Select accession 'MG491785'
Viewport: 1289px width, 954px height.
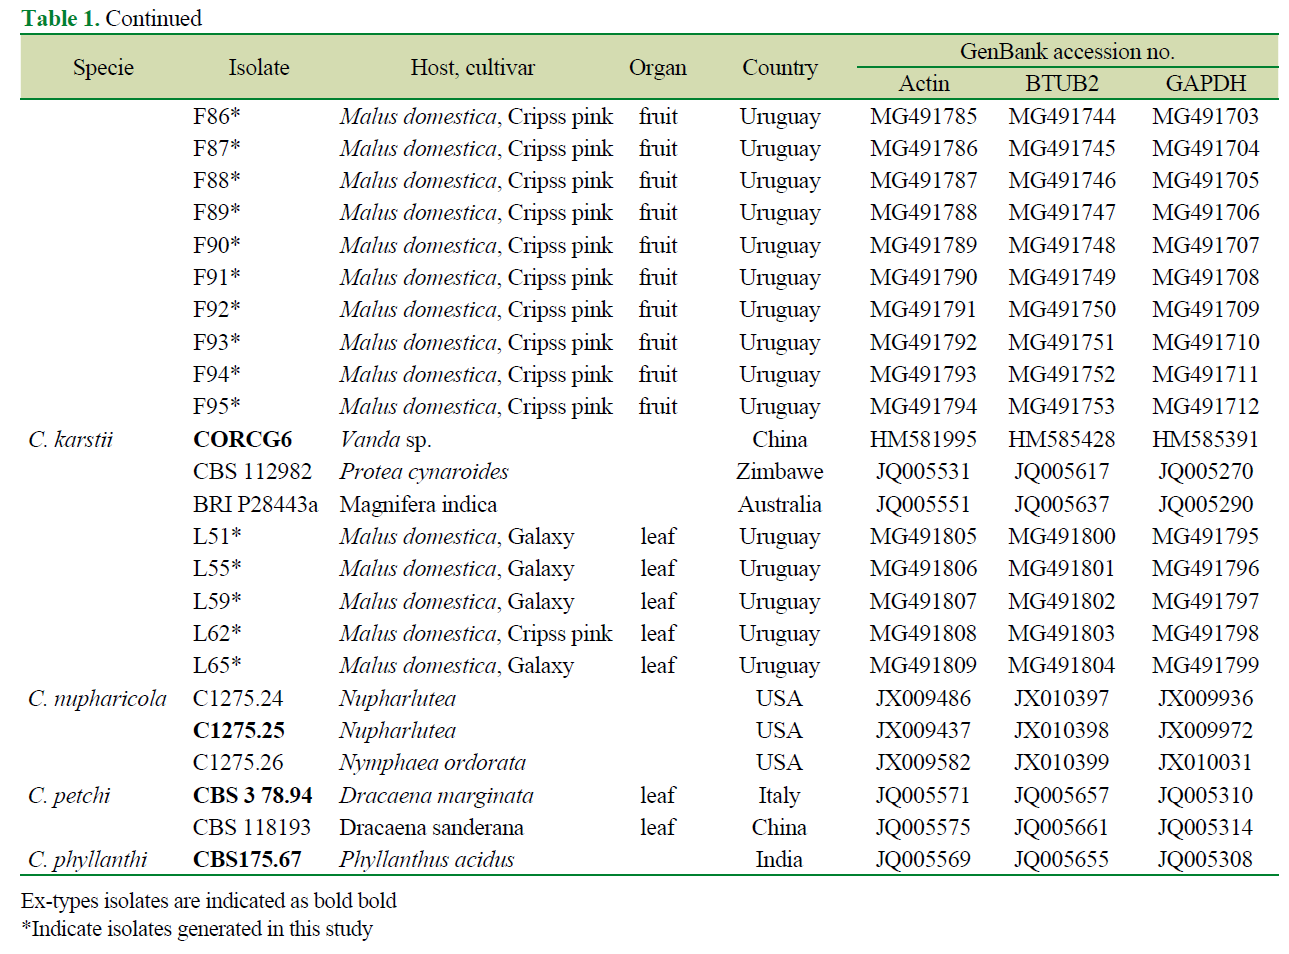(x=923, y=116)
